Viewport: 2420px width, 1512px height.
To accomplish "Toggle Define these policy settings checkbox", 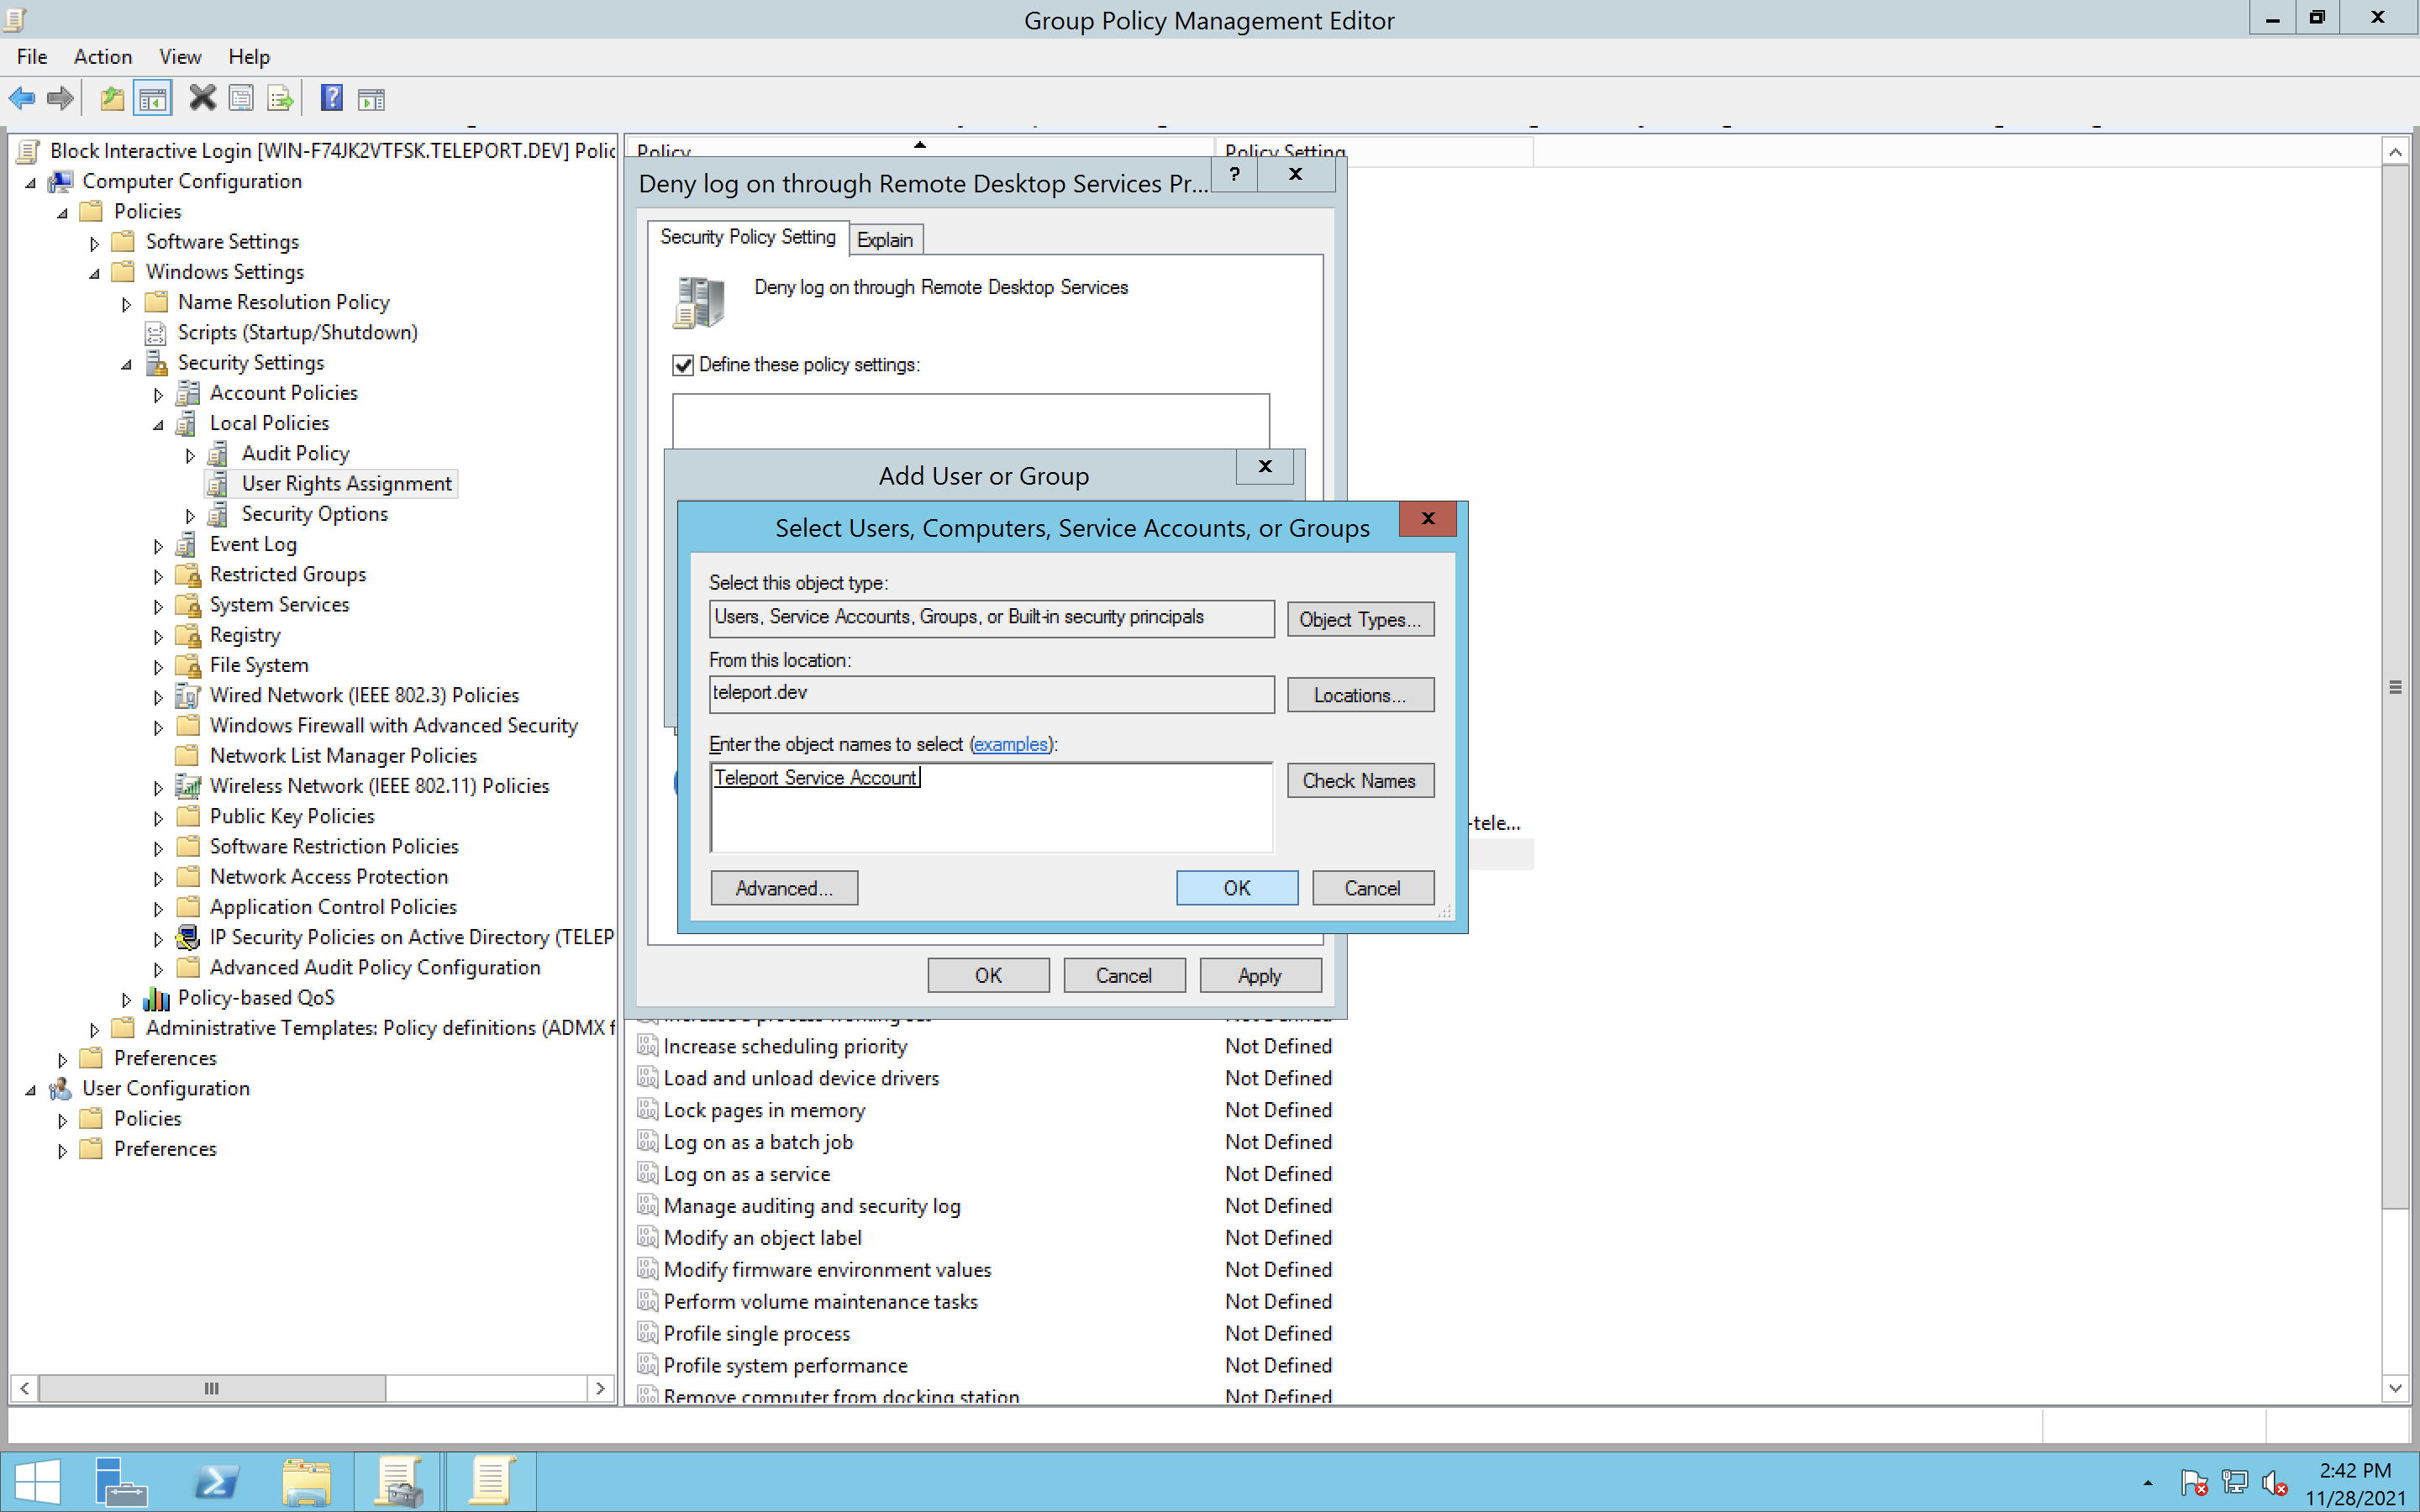I will click(x=681, y=365).
